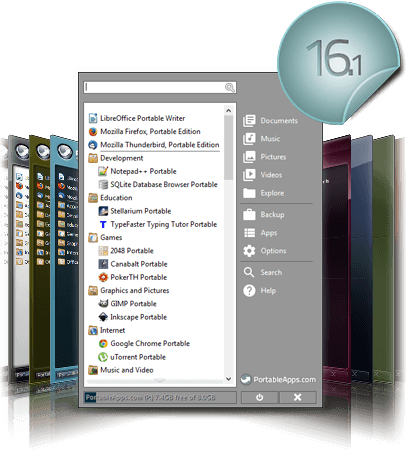Click the Explore folder icon
The width and height of the screenshot is (407, 452).
coord(249,193)
